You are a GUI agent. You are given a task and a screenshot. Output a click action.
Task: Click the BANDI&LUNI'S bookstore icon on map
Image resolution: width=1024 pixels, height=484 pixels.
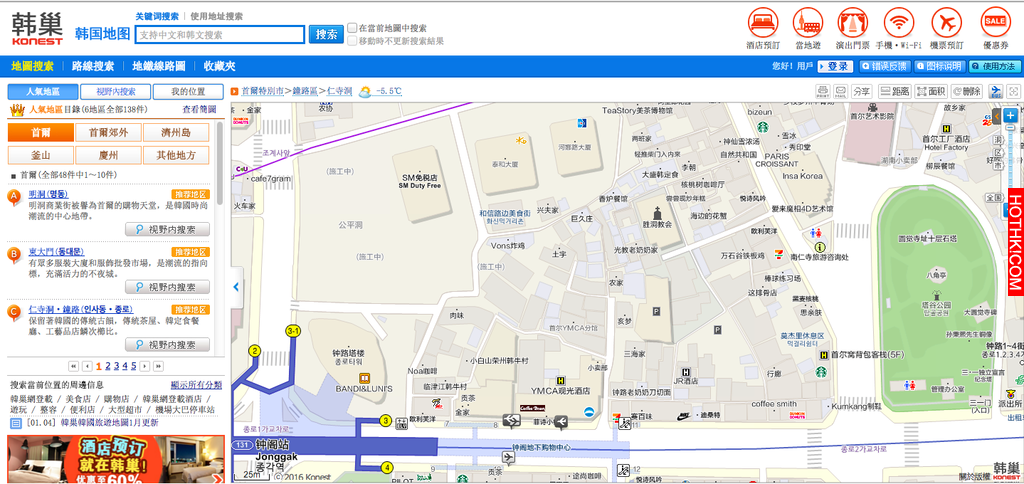[364, 378]
